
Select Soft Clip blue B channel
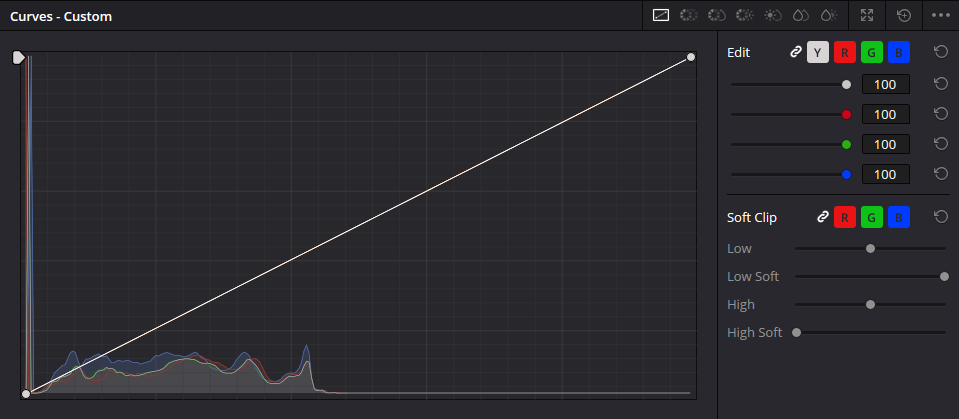point(898,217)
